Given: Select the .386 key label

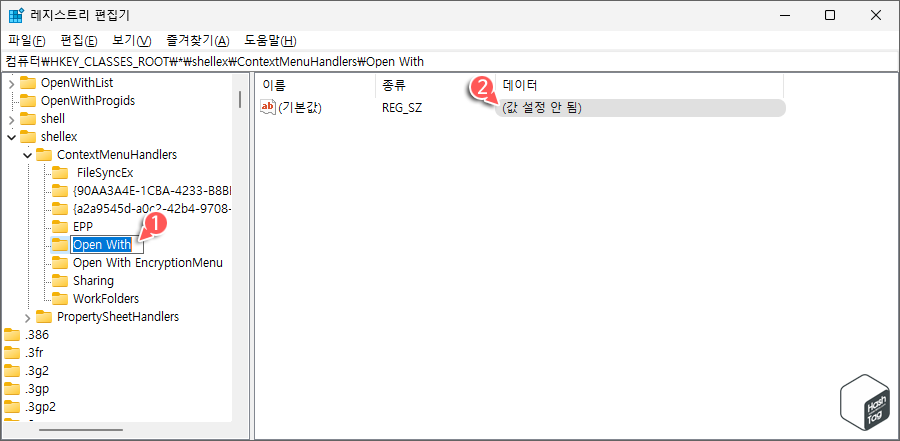Looking at the screenshot, I should pos(37,335).
